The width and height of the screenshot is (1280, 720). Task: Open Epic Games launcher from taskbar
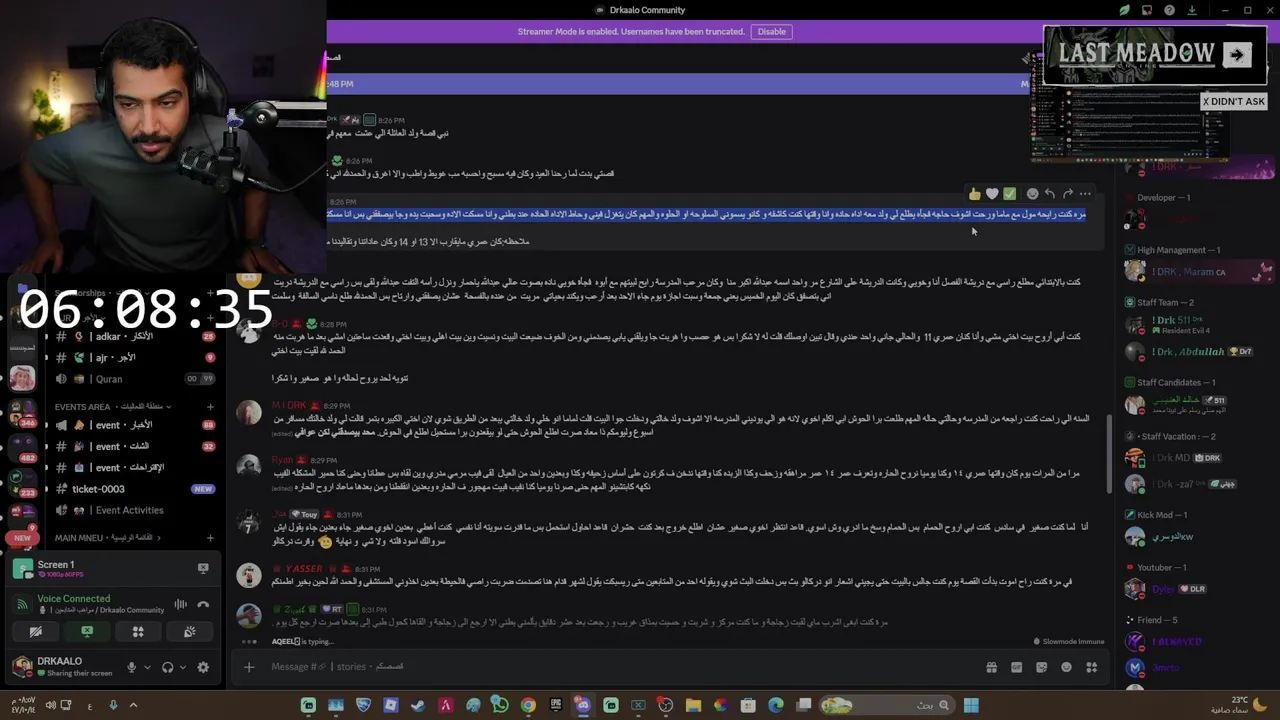point(556,705)
